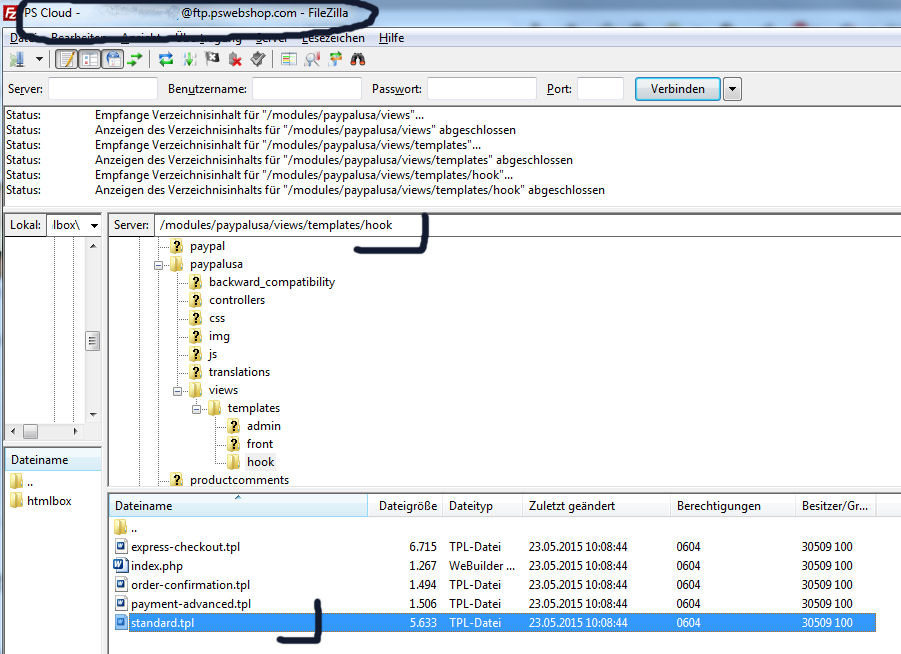Search remote files with binoculars icon

[358, 59]
